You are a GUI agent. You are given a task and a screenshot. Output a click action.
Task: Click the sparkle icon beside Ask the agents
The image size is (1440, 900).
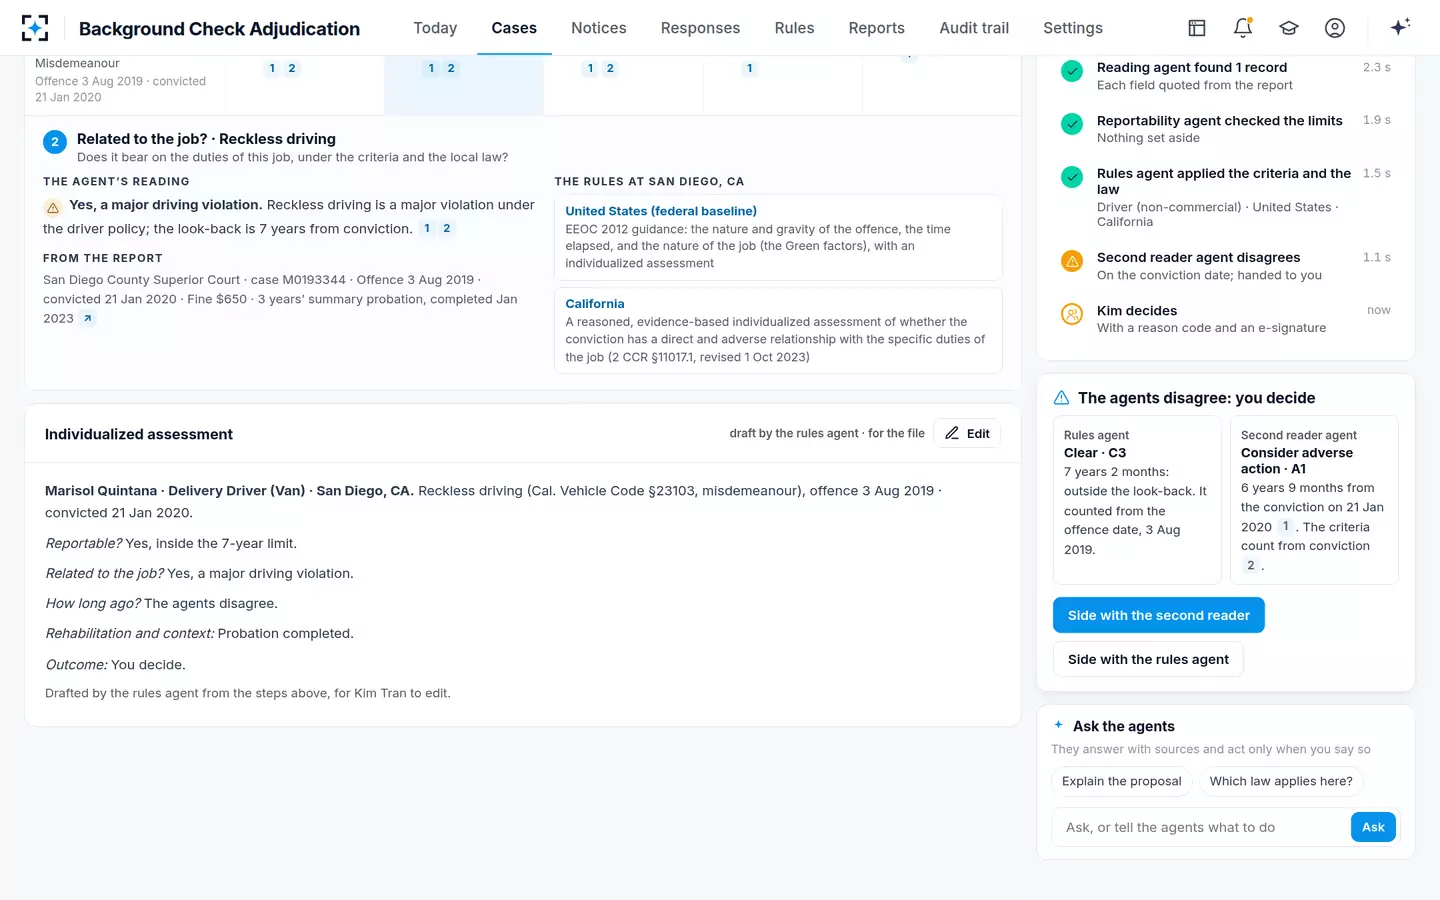[1059, 725]
